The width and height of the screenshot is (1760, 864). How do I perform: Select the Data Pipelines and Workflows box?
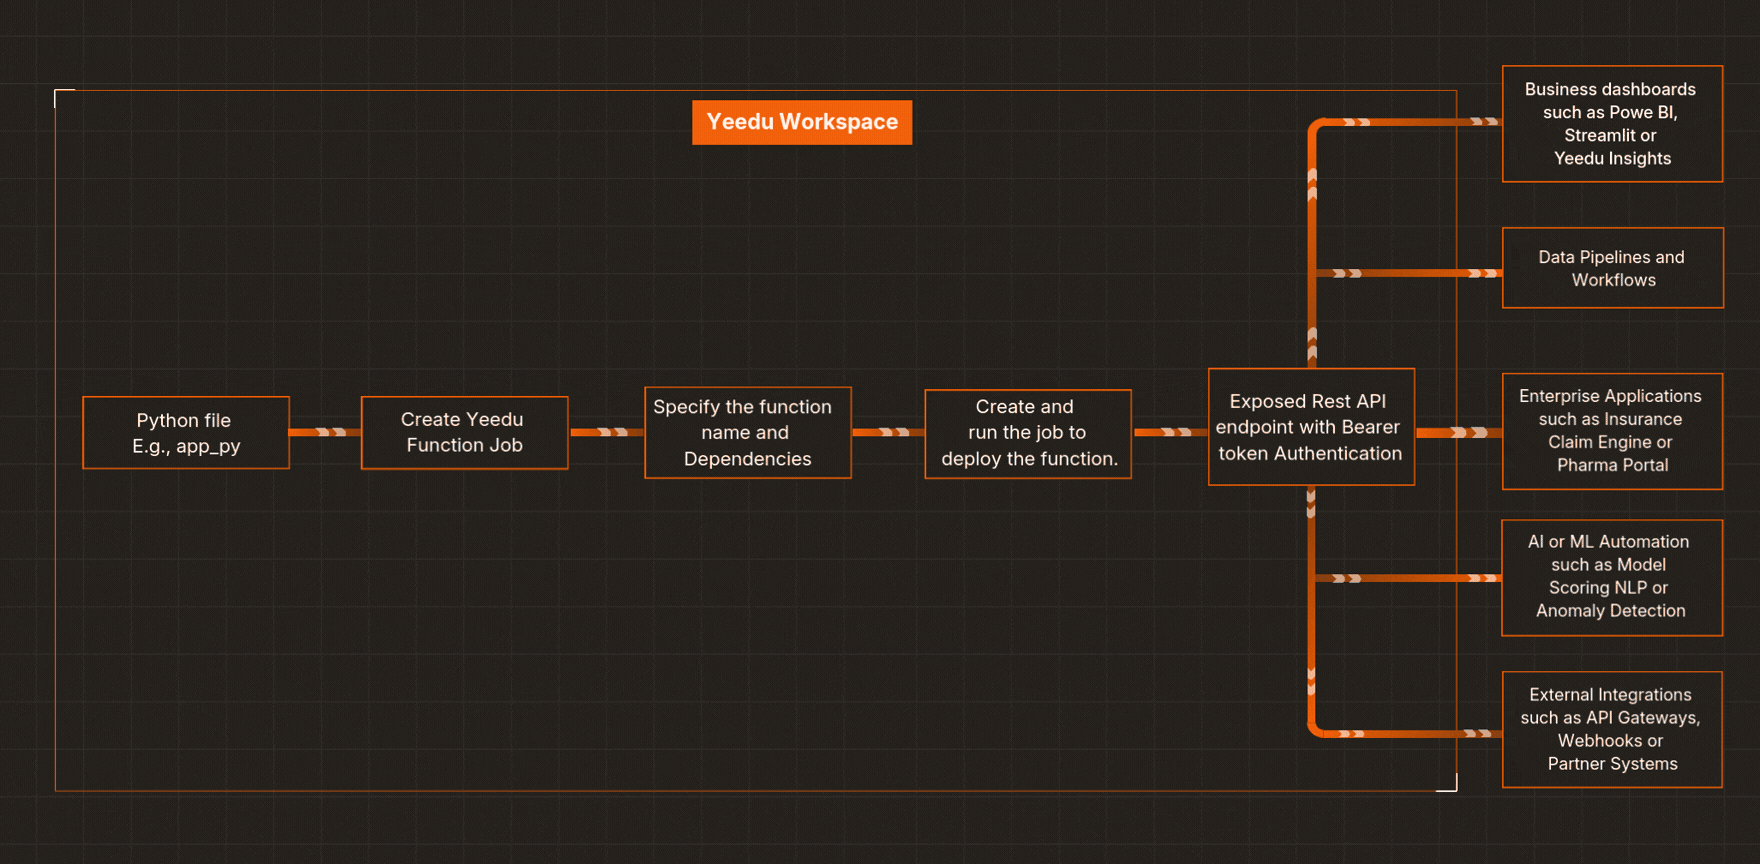pyautogui.click(x=1612, y=268)
